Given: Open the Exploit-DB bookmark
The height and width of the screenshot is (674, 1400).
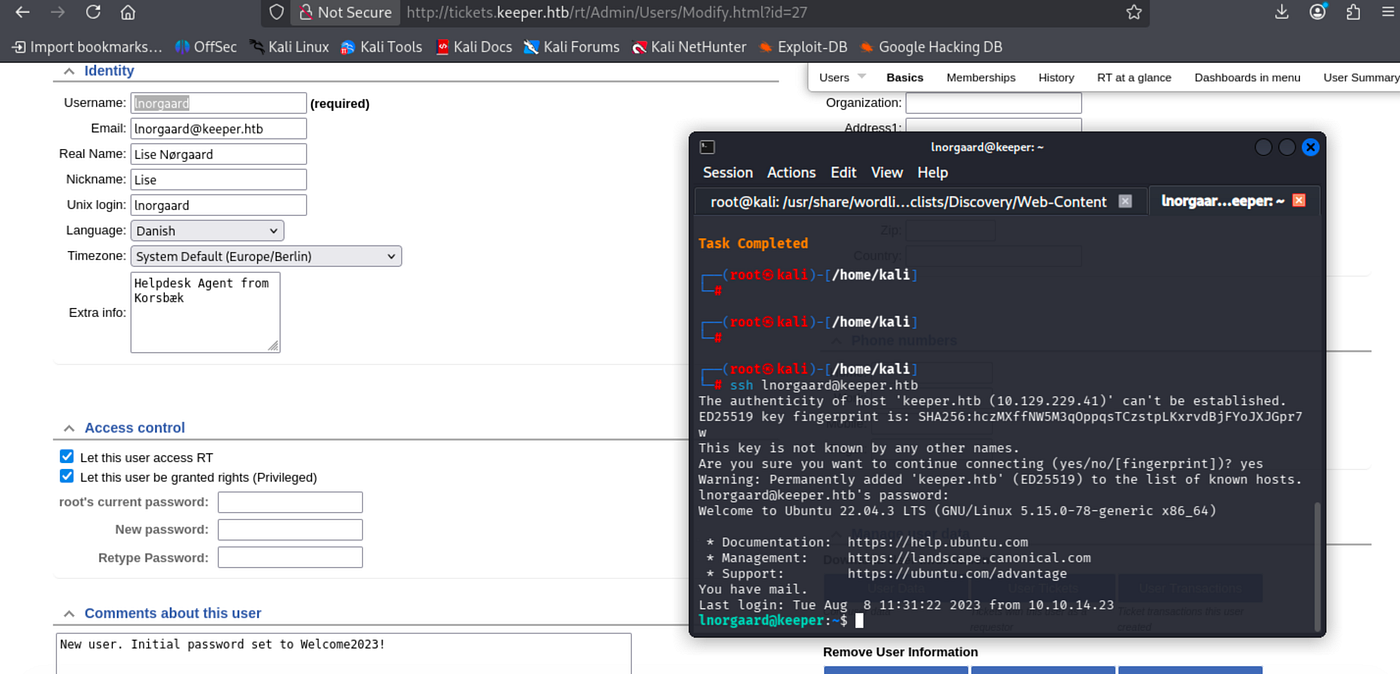Looking at the screenshot, I should [804, 47].
